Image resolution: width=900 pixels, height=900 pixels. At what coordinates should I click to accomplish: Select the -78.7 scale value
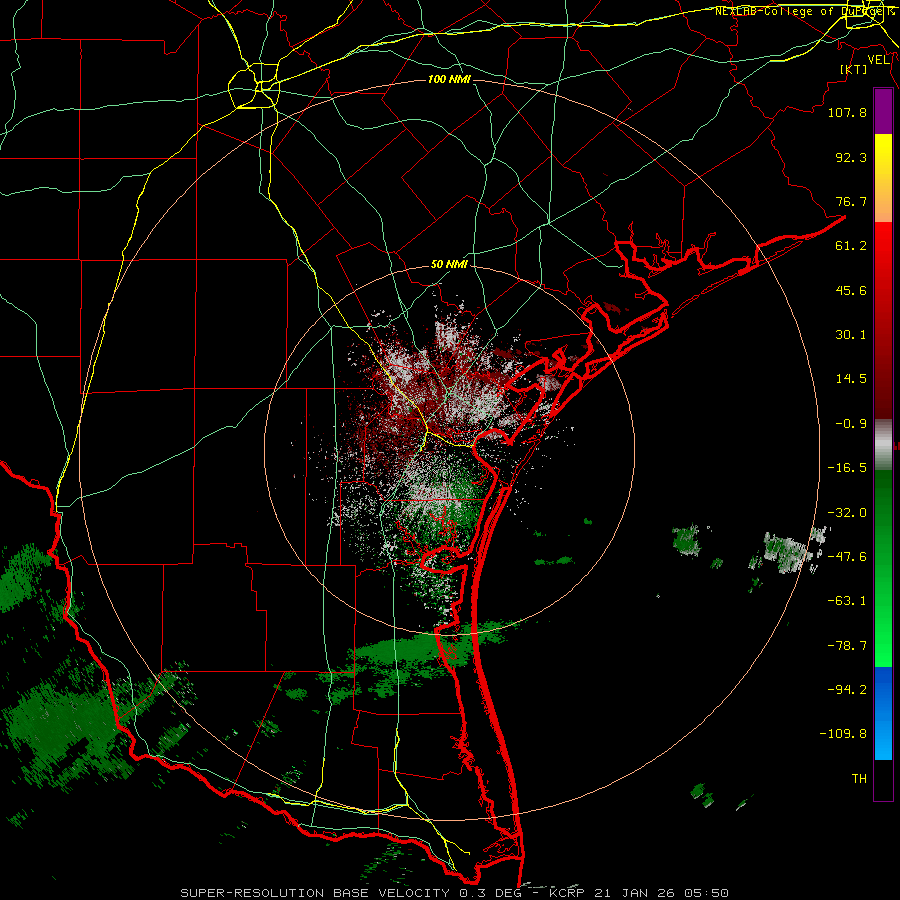click(847, 646)
